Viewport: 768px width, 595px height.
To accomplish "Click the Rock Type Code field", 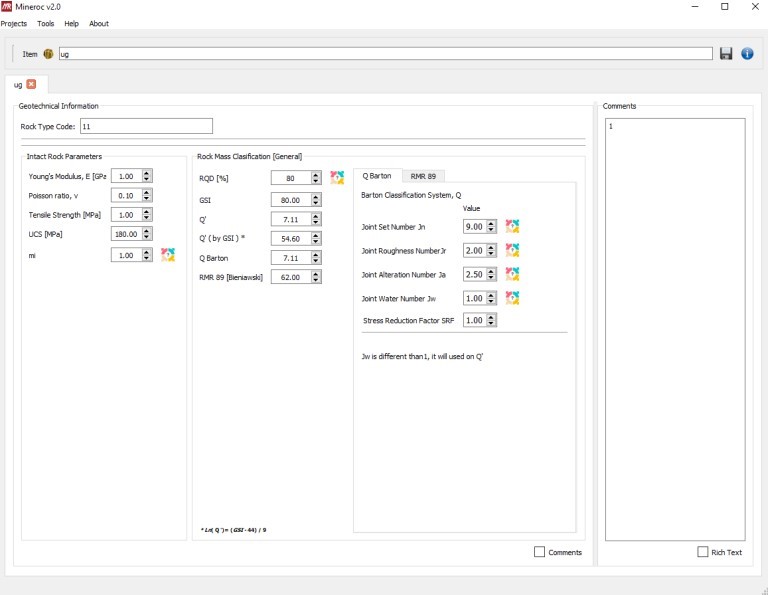I will pos(146,126).
